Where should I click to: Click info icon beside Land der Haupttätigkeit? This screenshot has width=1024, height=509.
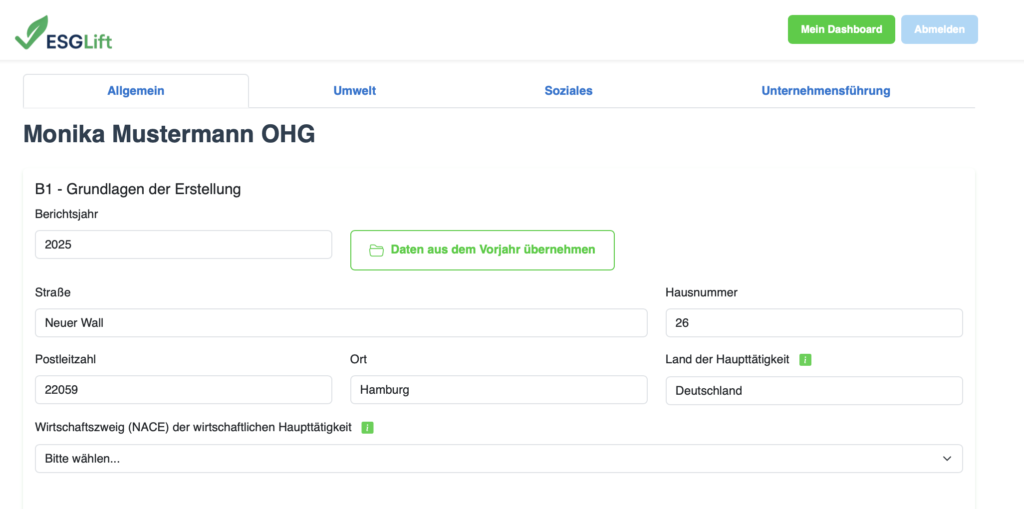pyautogui.click(x=806, y=360)
